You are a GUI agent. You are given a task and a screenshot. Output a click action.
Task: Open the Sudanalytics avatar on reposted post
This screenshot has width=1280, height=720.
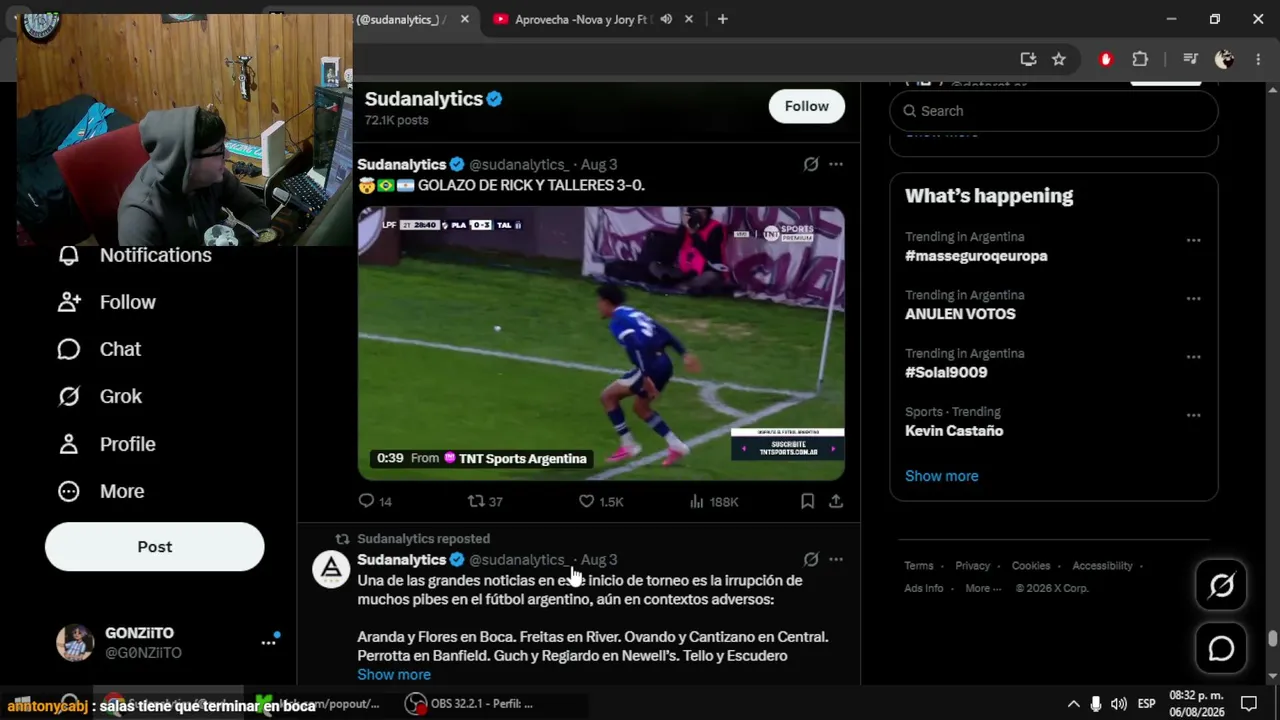coord(331,569)
